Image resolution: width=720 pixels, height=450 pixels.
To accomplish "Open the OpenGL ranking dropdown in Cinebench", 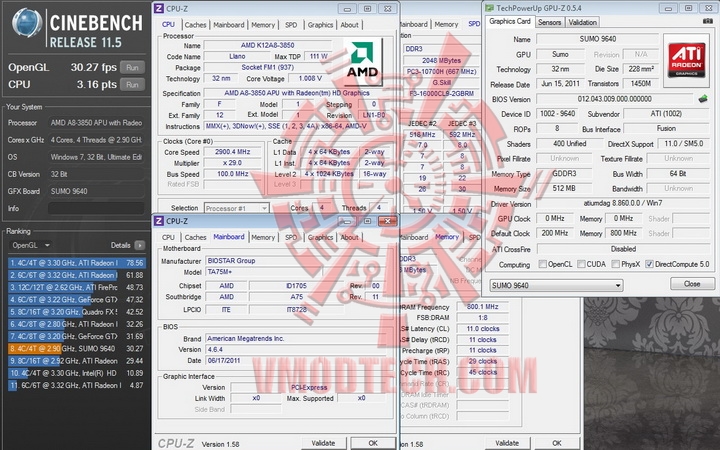I will pos(29,245).
